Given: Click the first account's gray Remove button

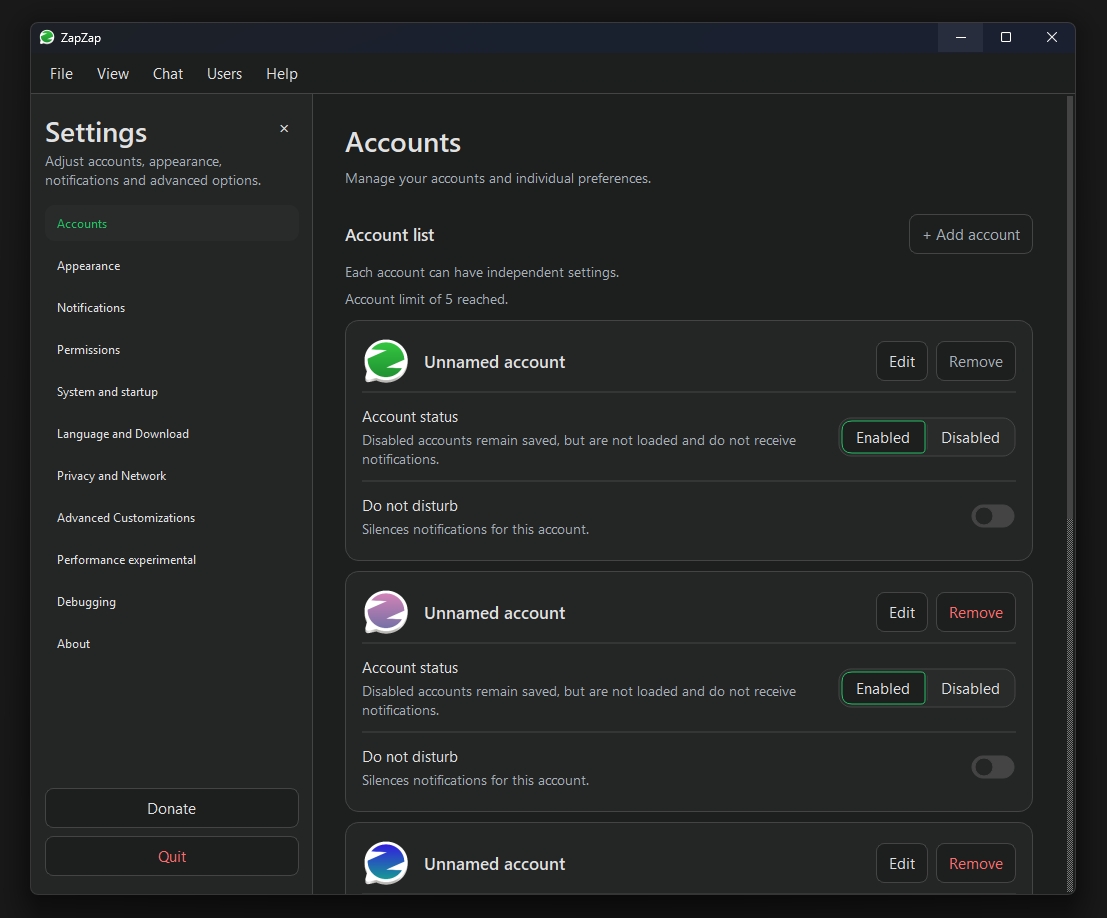Looking at the screenshot, I should point(976,362).
